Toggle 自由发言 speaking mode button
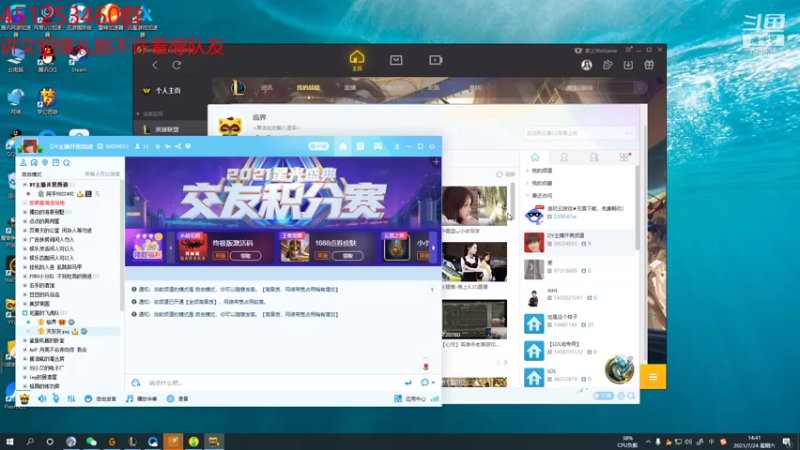Image resolution: width=800 pixels, height=450 pixels. click(100, 398)
